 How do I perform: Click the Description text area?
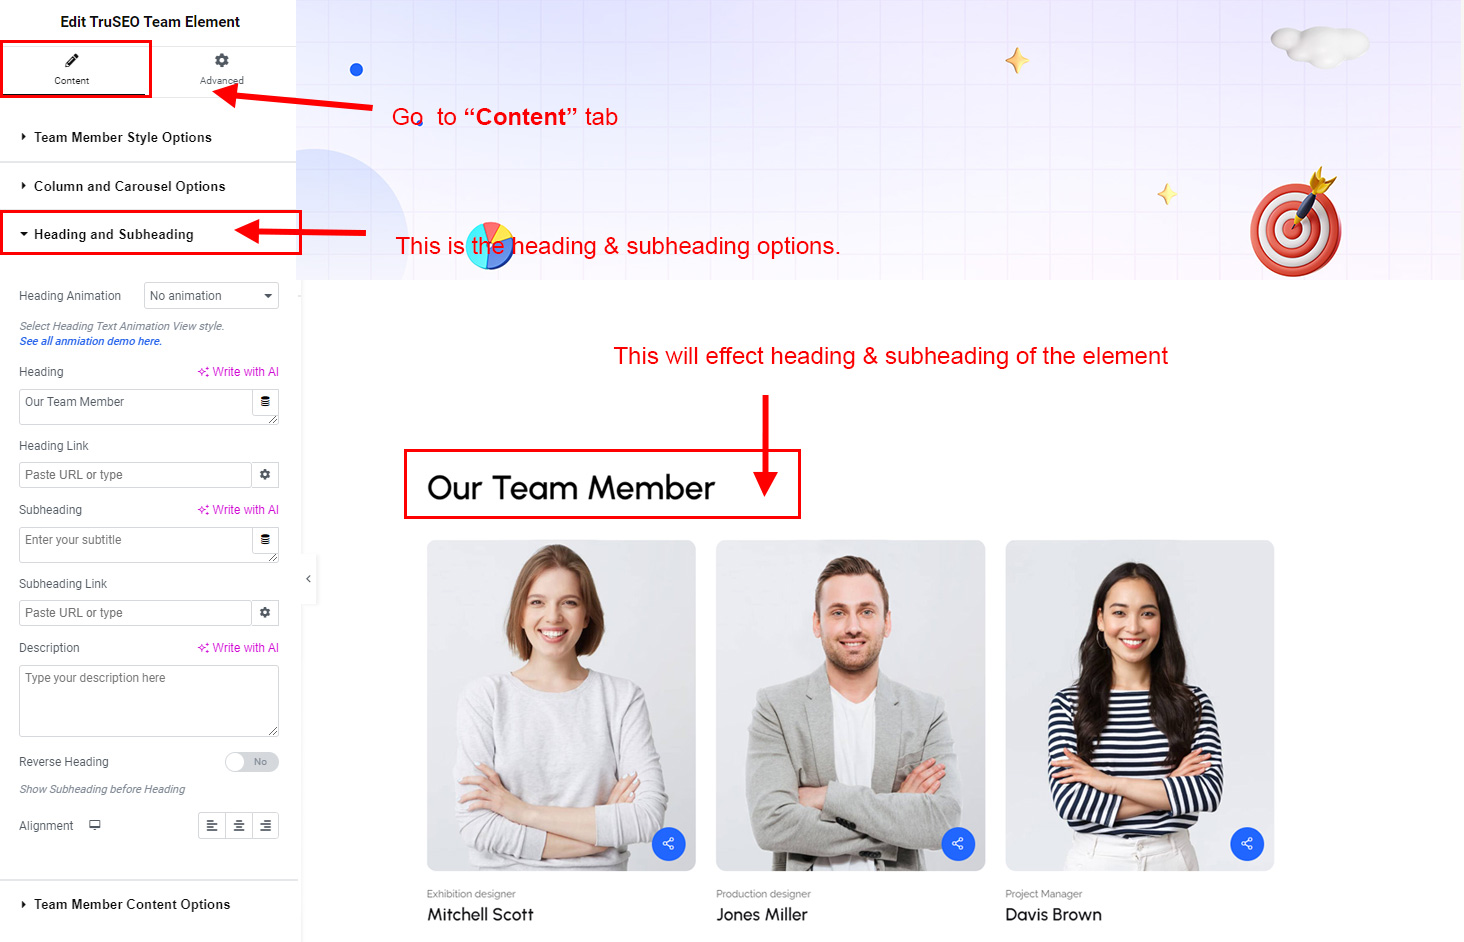(149, 701)
